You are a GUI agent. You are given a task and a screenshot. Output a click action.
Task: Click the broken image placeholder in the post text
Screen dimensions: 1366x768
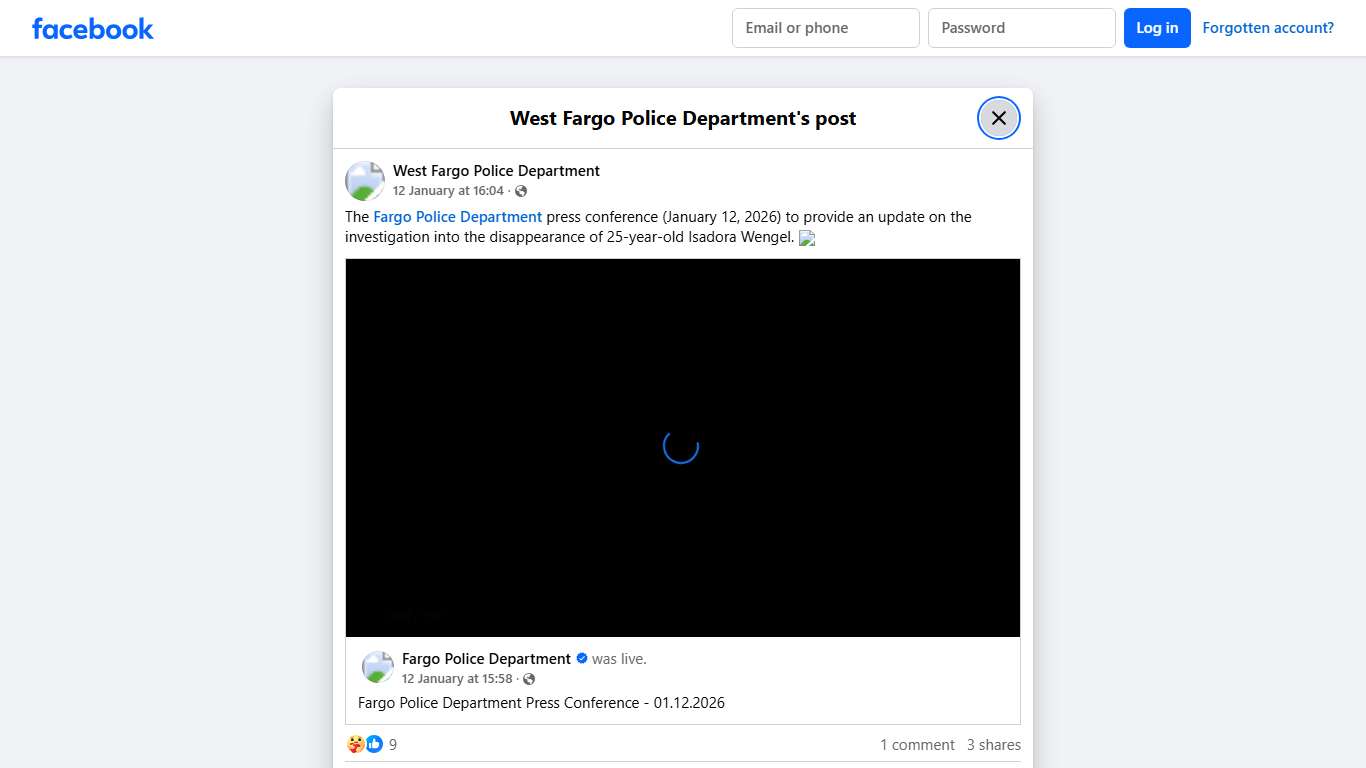(807, 238)
